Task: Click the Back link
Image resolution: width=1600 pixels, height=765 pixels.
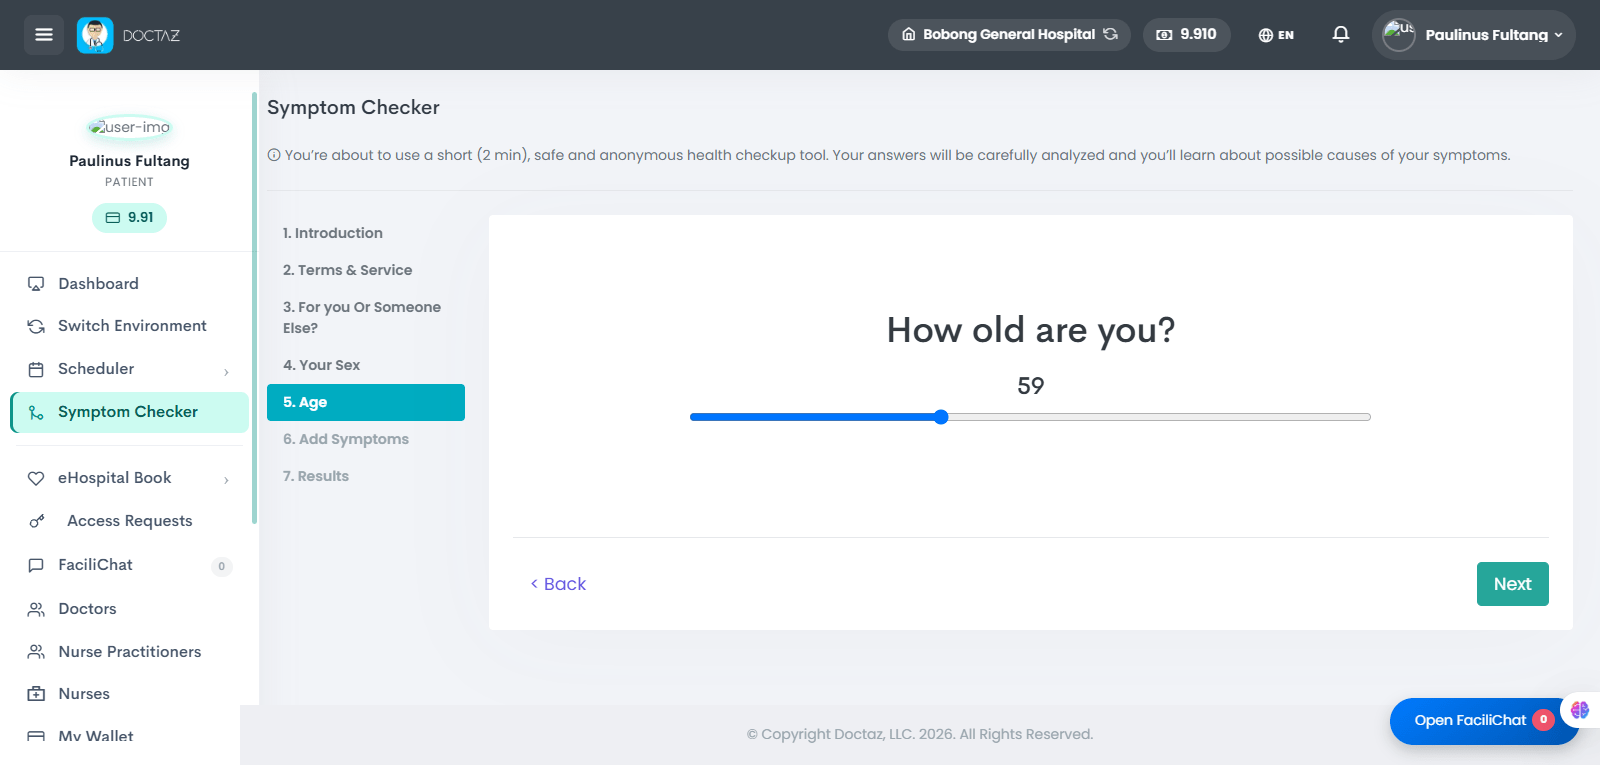Action: pyautogui.click(x=558, y=584)
